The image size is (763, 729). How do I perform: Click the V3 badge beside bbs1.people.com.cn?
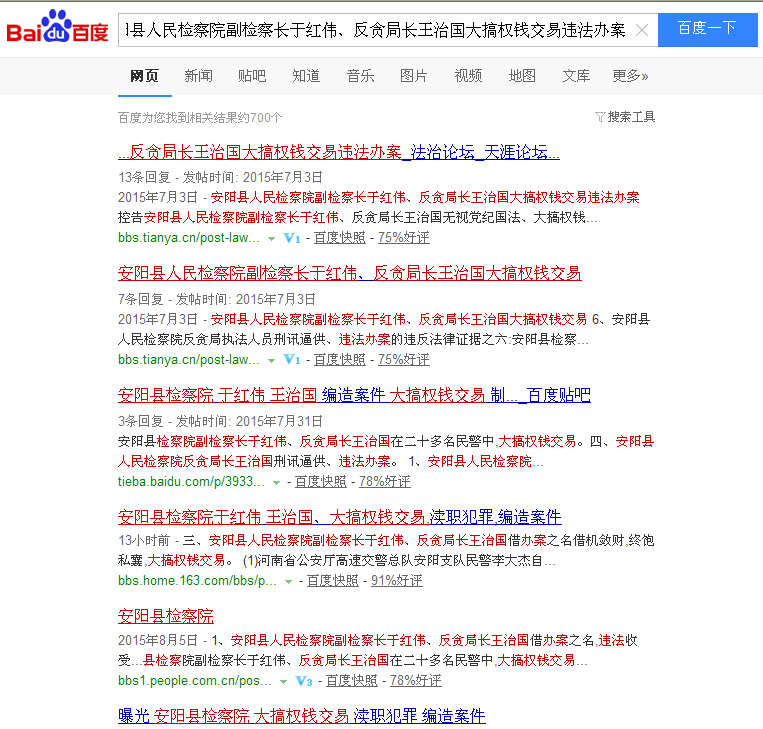point(304,681)
